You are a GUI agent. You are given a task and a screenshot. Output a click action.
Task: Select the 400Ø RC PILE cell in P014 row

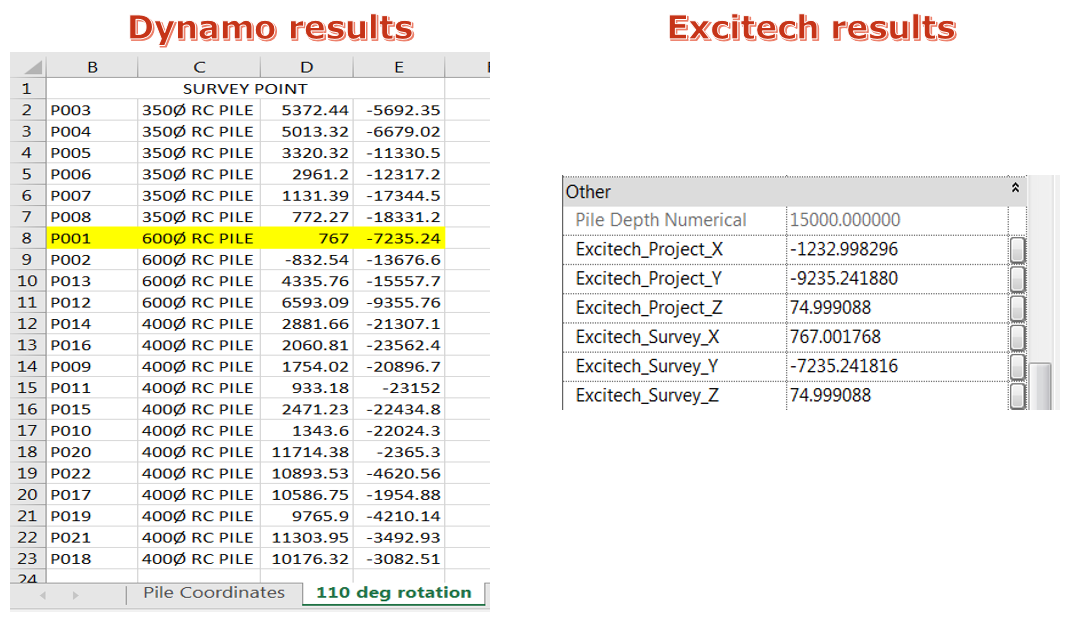click(199, 324)
